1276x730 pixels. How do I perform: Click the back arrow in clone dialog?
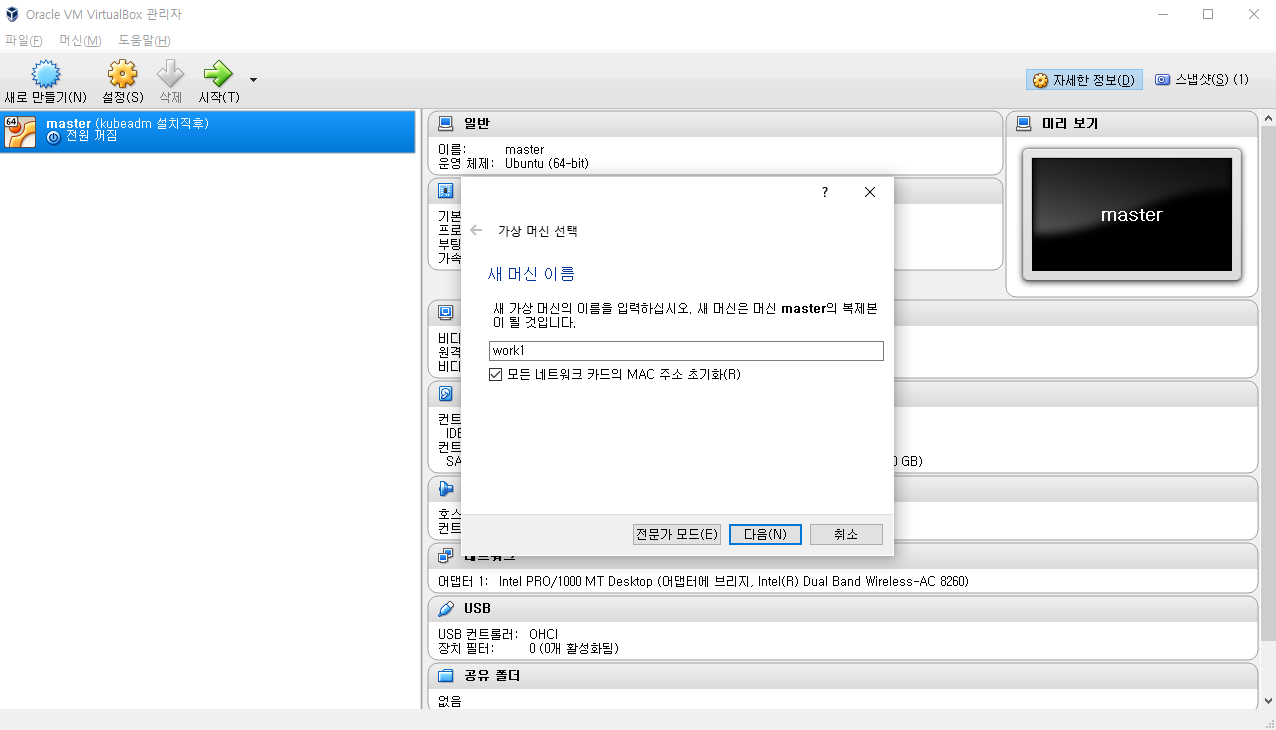coord(476,230)
